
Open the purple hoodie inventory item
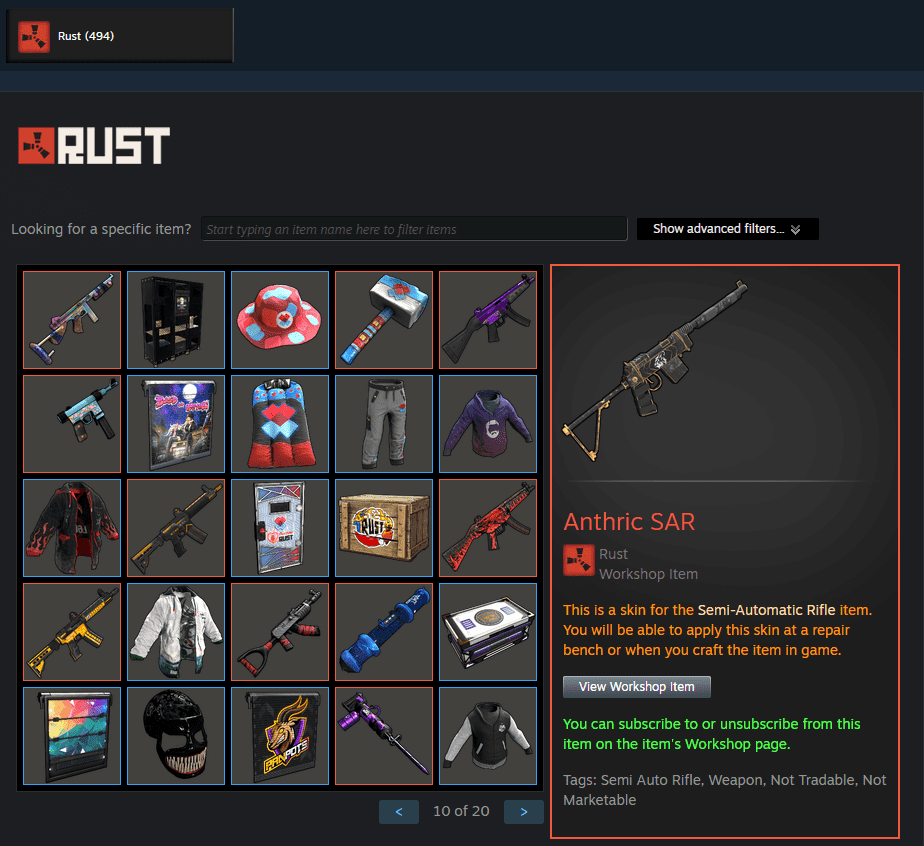point(488,424)
